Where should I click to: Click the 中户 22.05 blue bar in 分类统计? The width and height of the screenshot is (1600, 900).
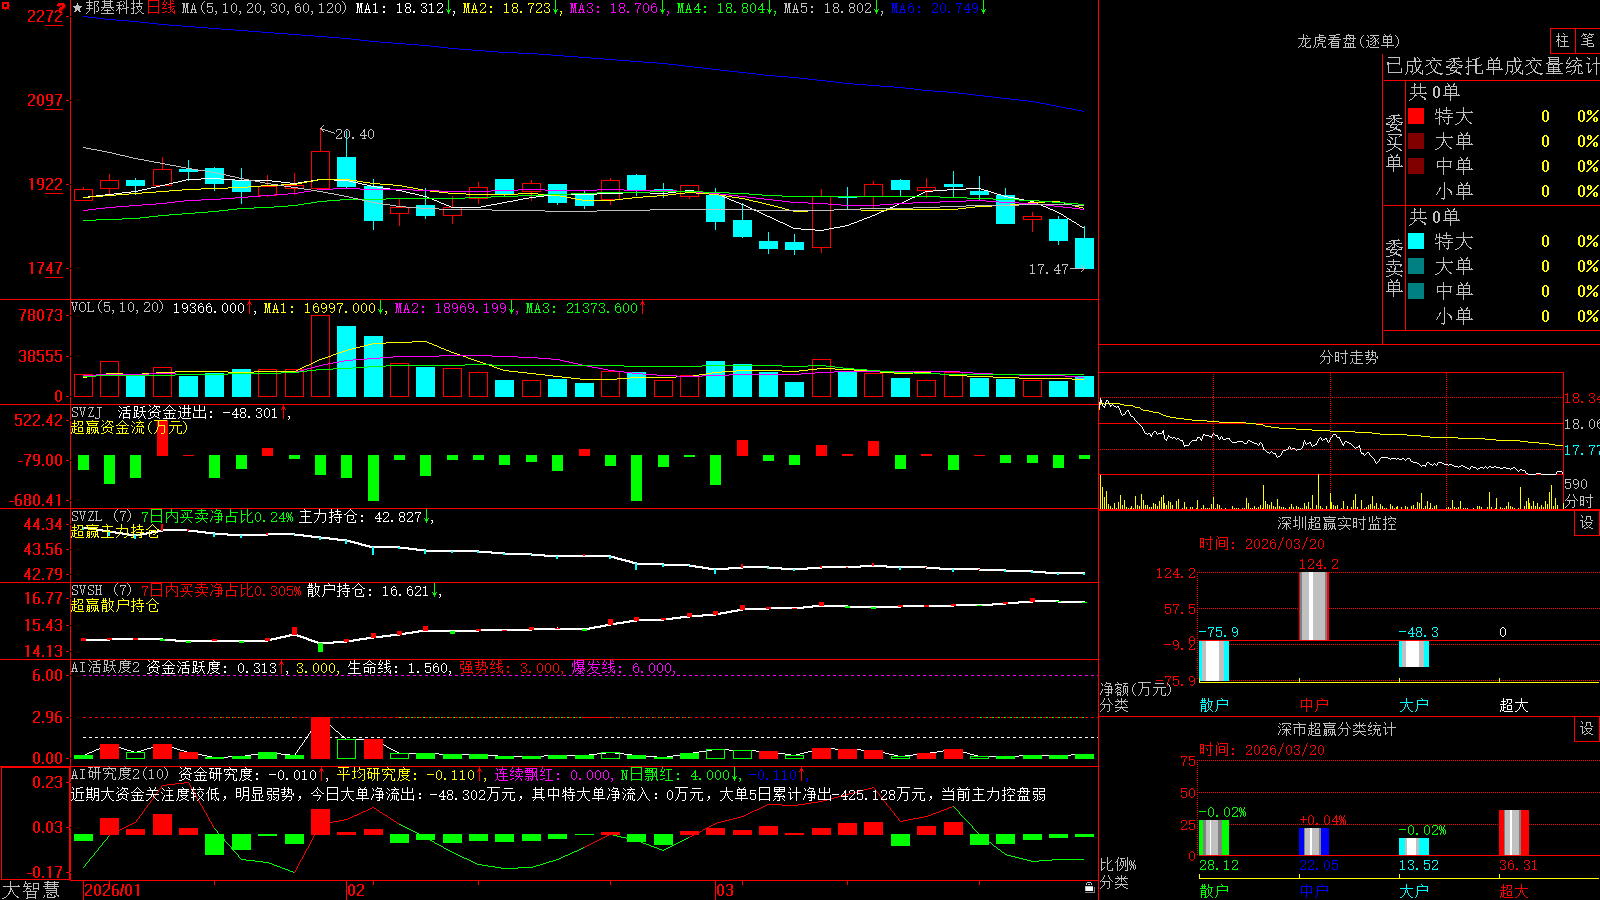(x=1314, y=841)
